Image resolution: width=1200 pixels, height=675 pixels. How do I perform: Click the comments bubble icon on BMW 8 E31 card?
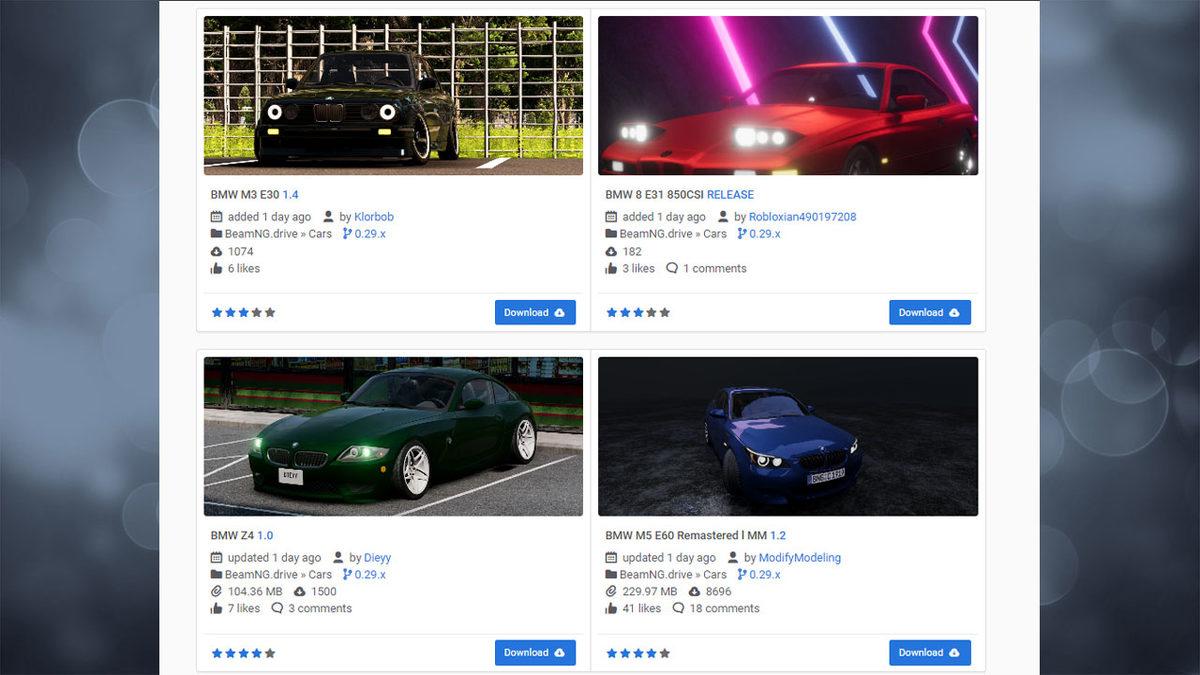[x=672, y=268]
